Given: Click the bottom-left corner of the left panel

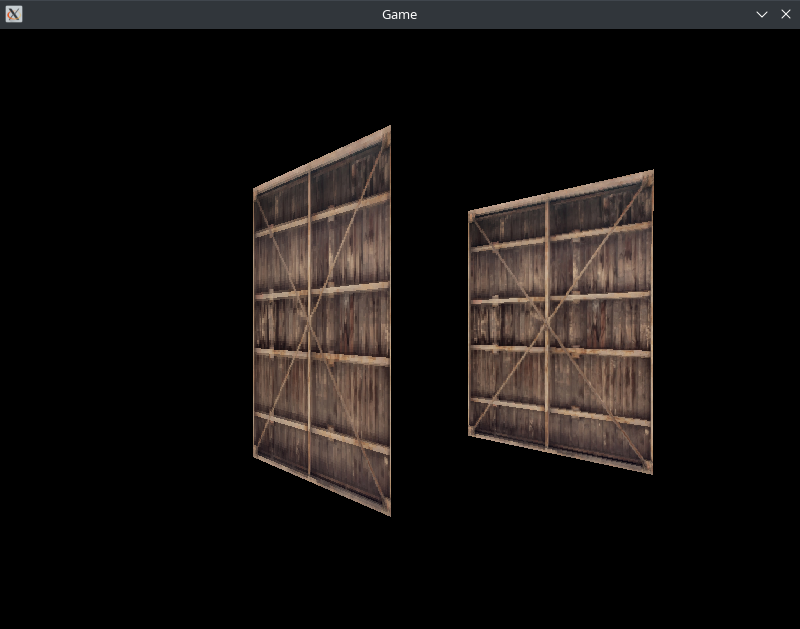Looking at the screenshot, I should [x=256, y=458].
